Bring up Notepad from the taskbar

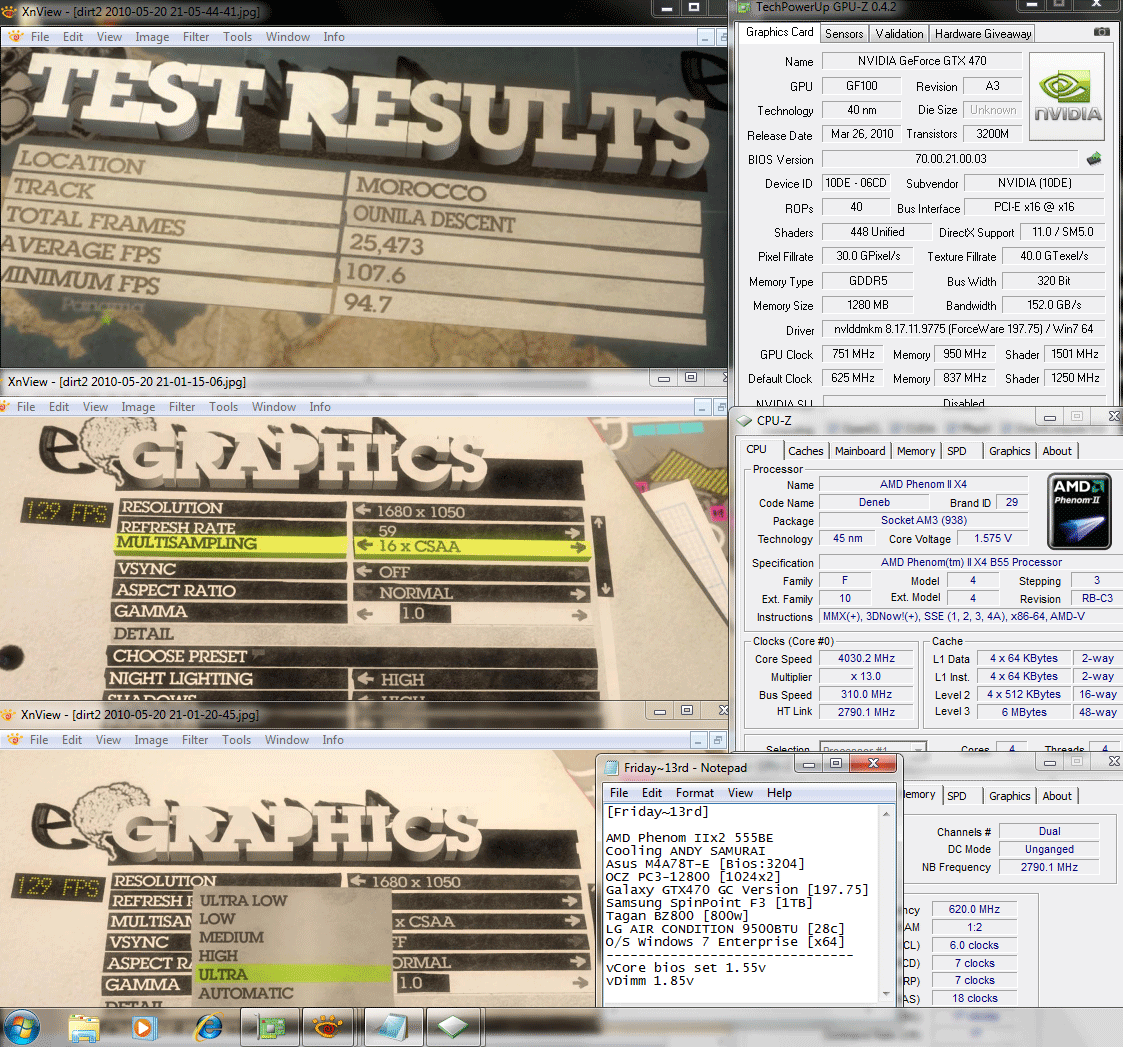(393, 1028)
